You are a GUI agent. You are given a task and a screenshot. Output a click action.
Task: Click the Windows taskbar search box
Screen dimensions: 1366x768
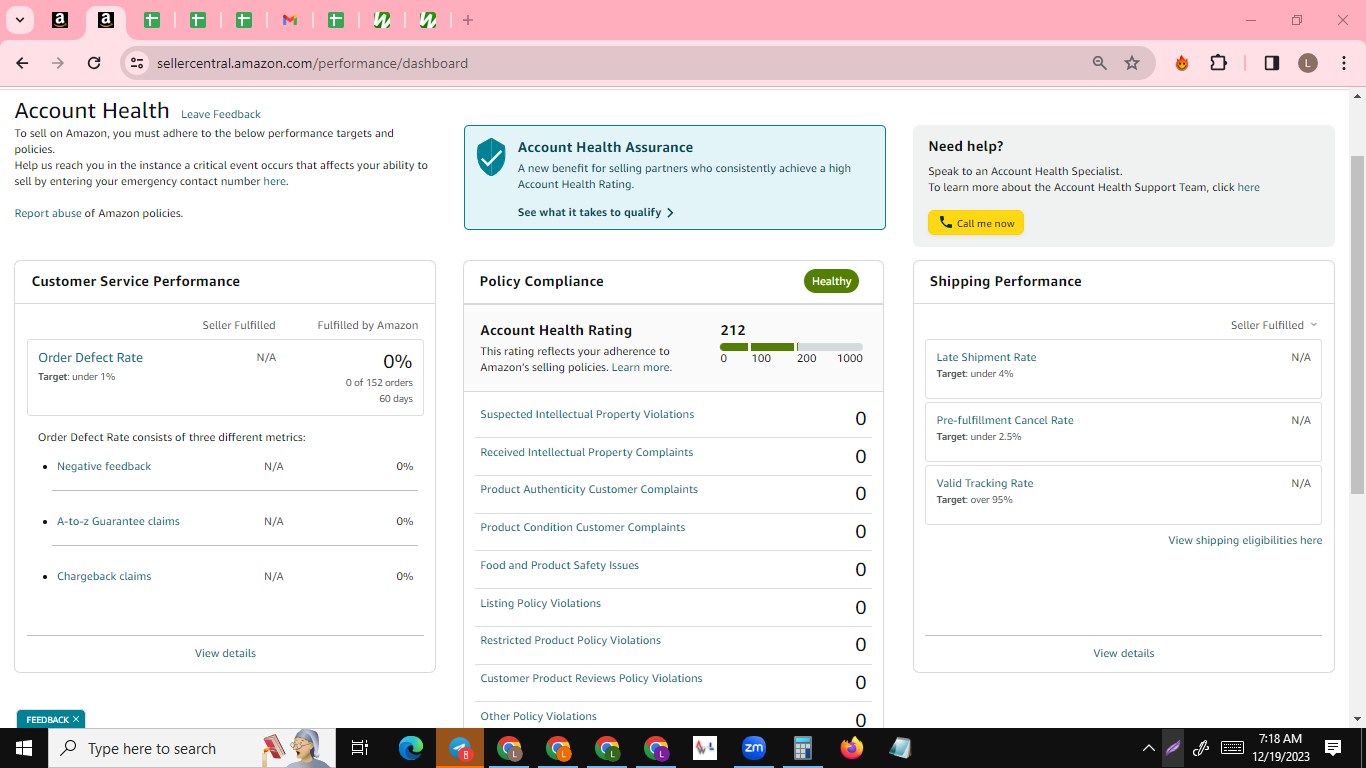pos(191,748)
